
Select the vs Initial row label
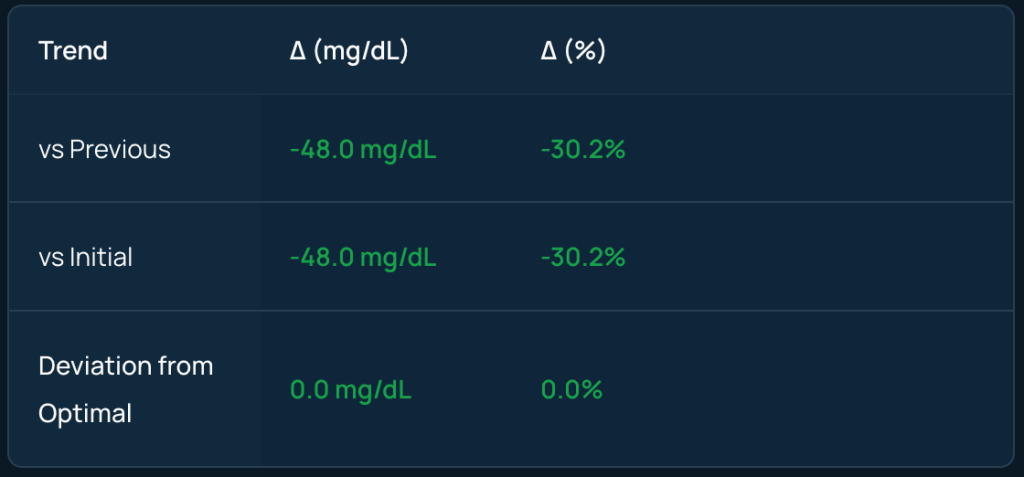point(86,257)
